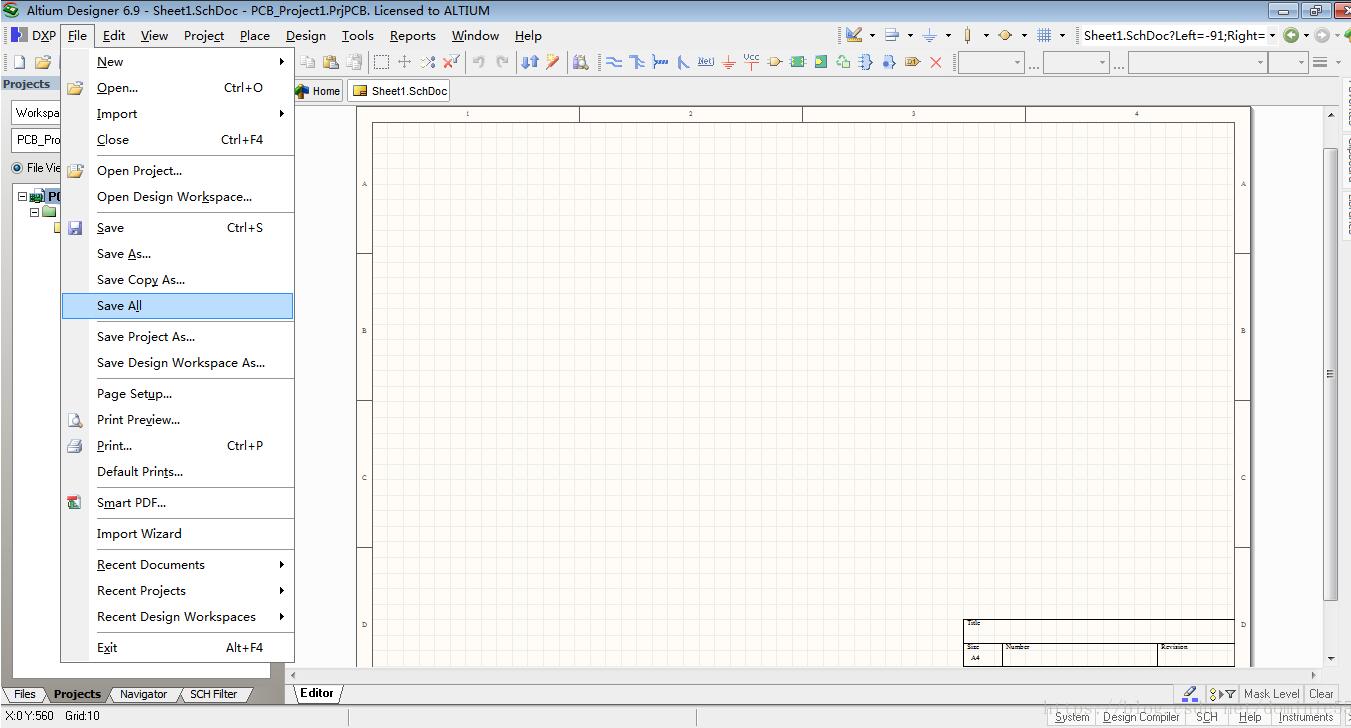Click the Smart PDF icon in File menu
This screenshot has height=728, width=1351.
[75, 502]
